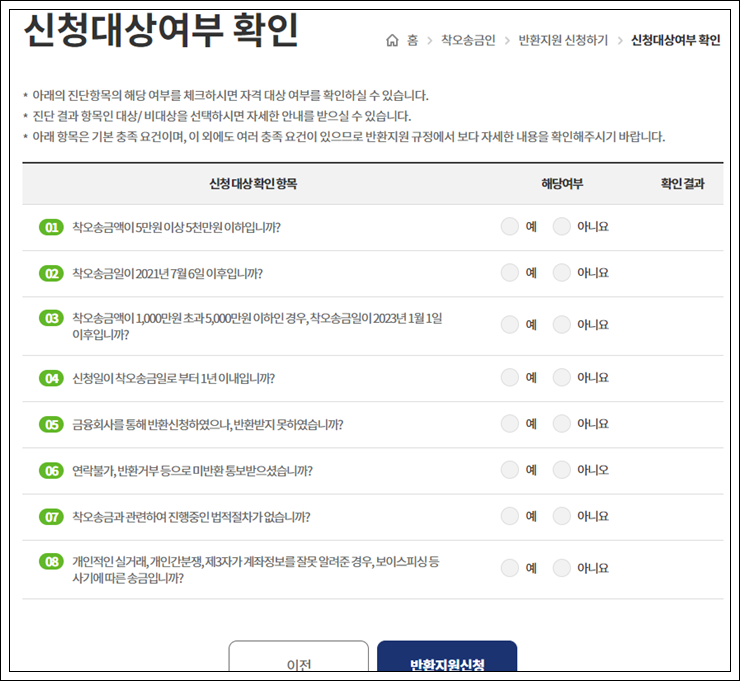The height and width of the screenshot is (681, 740).
Task: Choose 예 for question 08 보이스피싱
Action: pos(510,568)
